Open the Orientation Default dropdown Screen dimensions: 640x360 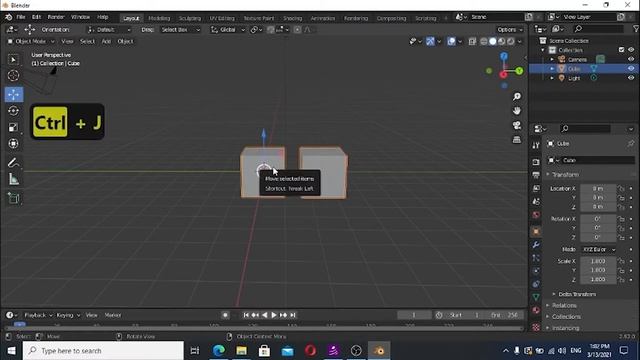click(x=109, y=30)
